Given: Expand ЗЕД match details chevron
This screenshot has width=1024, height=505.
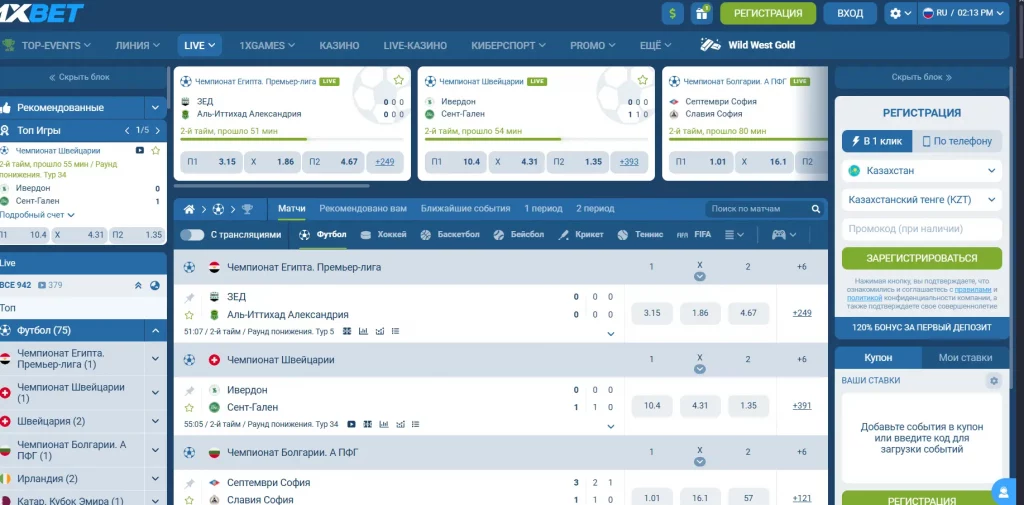Looking at the screenshot, I should click(611, 334).
